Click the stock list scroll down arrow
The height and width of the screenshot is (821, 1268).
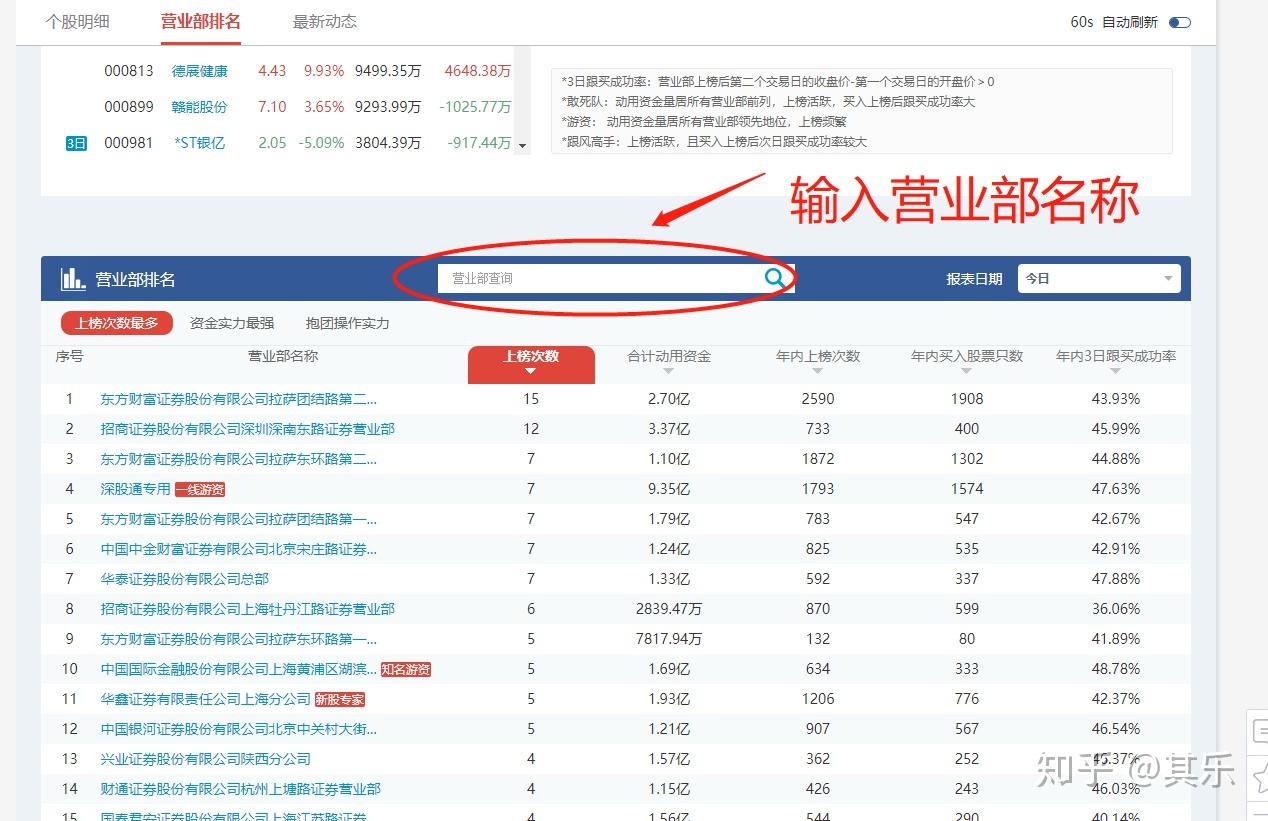(521, 146)
